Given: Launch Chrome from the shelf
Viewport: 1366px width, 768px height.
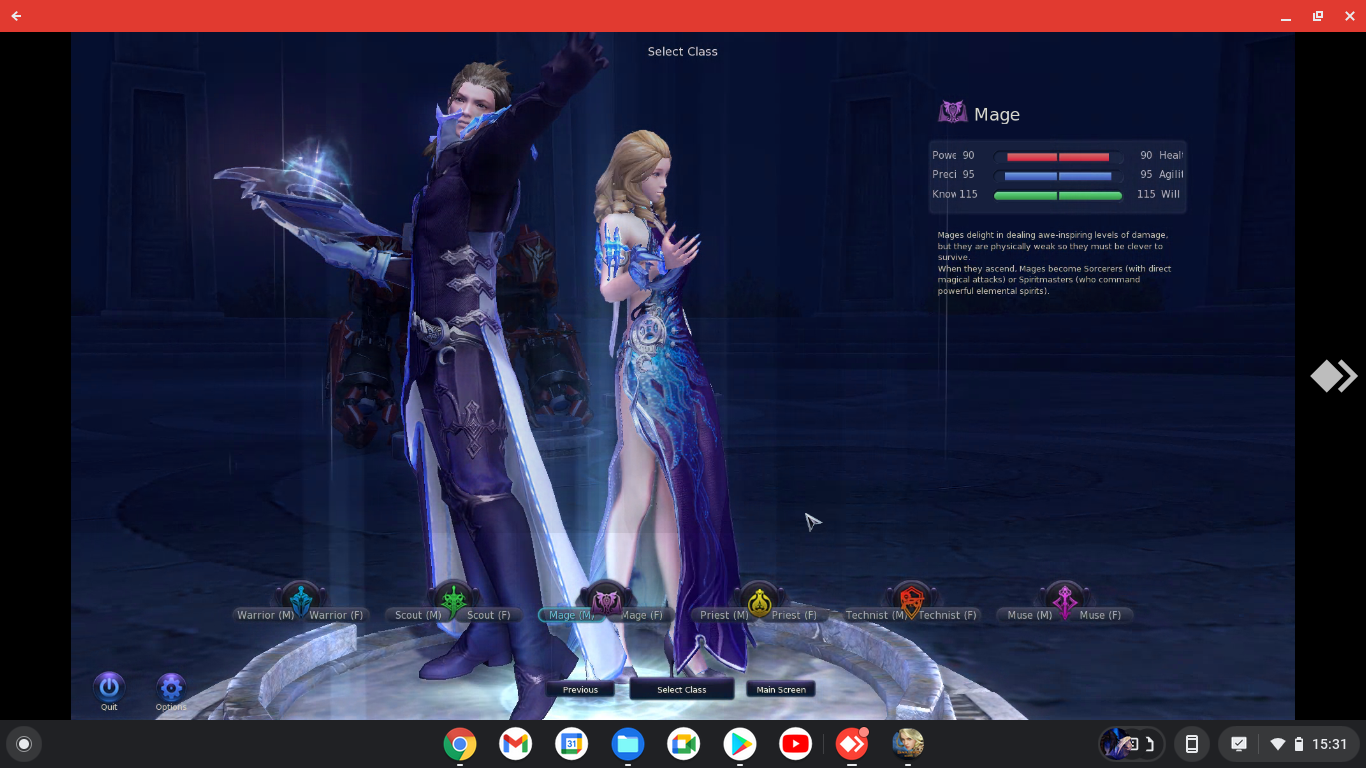Looking at the screenshot, I should 460,744.
